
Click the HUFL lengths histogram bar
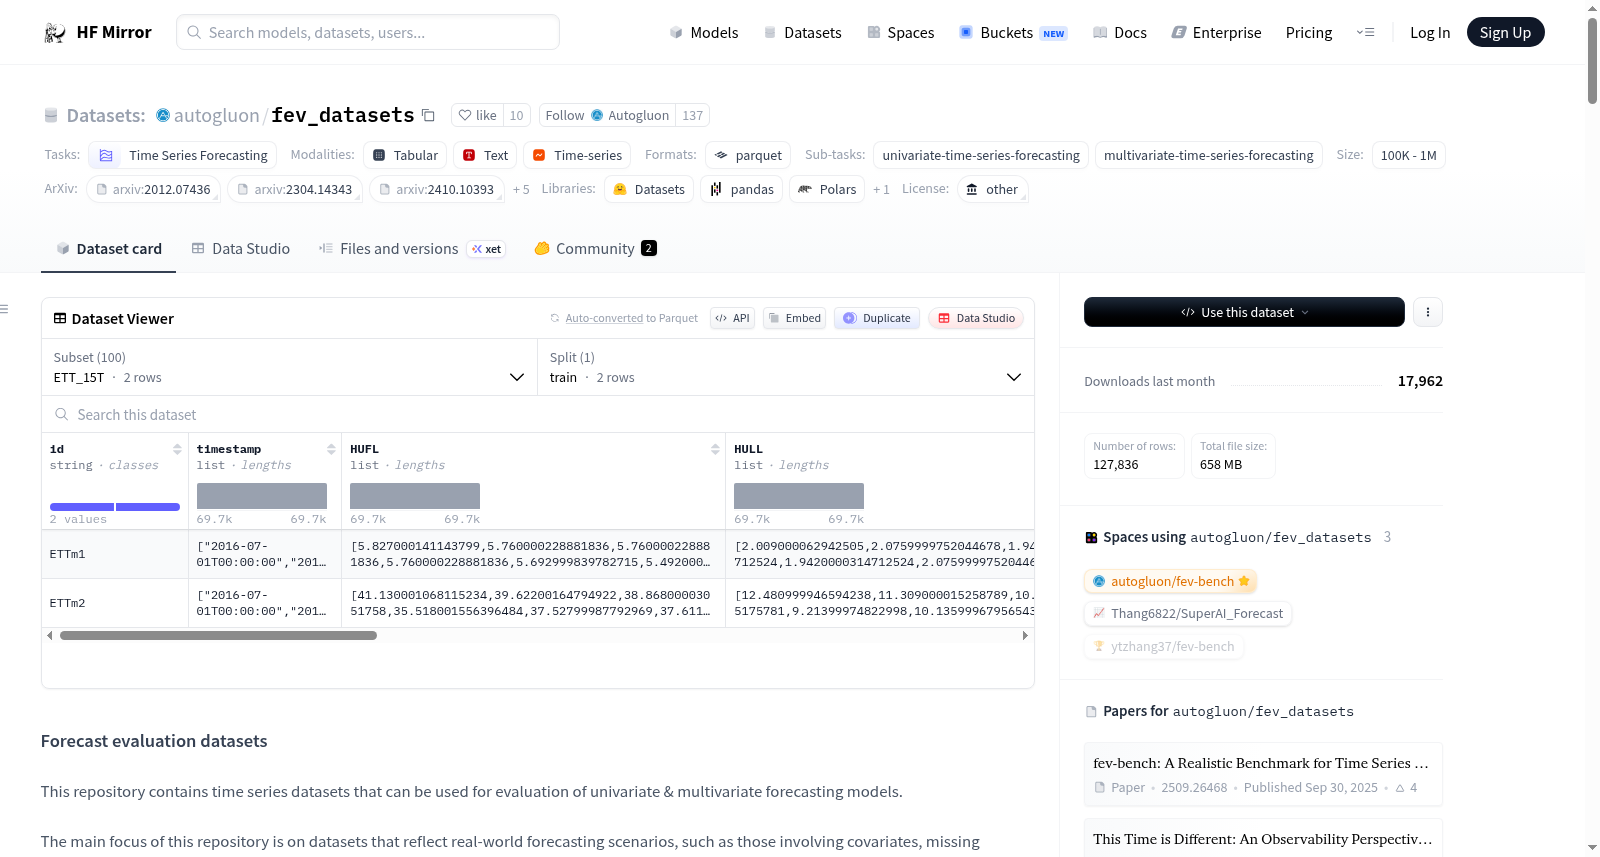pos(415,496)
